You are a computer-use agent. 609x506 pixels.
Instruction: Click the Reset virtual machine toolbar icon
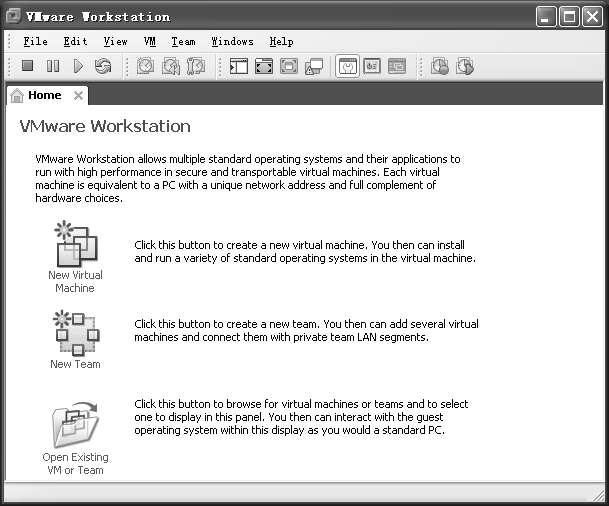pos(103,67)
